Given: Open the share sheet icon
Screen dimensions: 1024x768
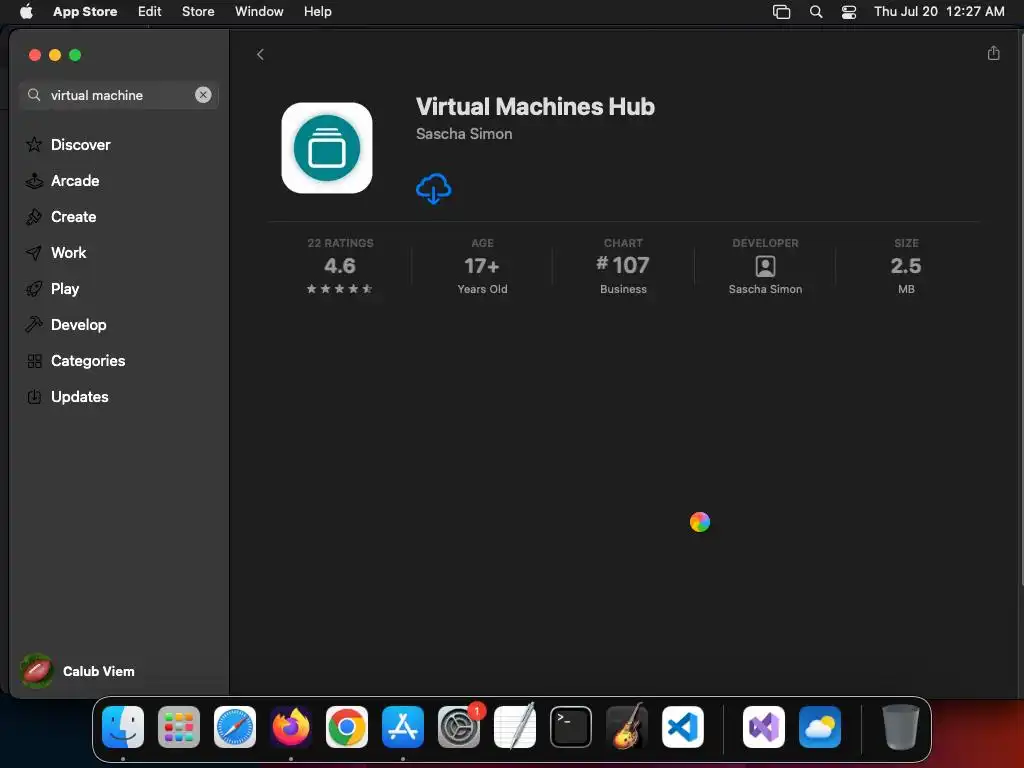Looking at the screenshot, I should 993,53.
